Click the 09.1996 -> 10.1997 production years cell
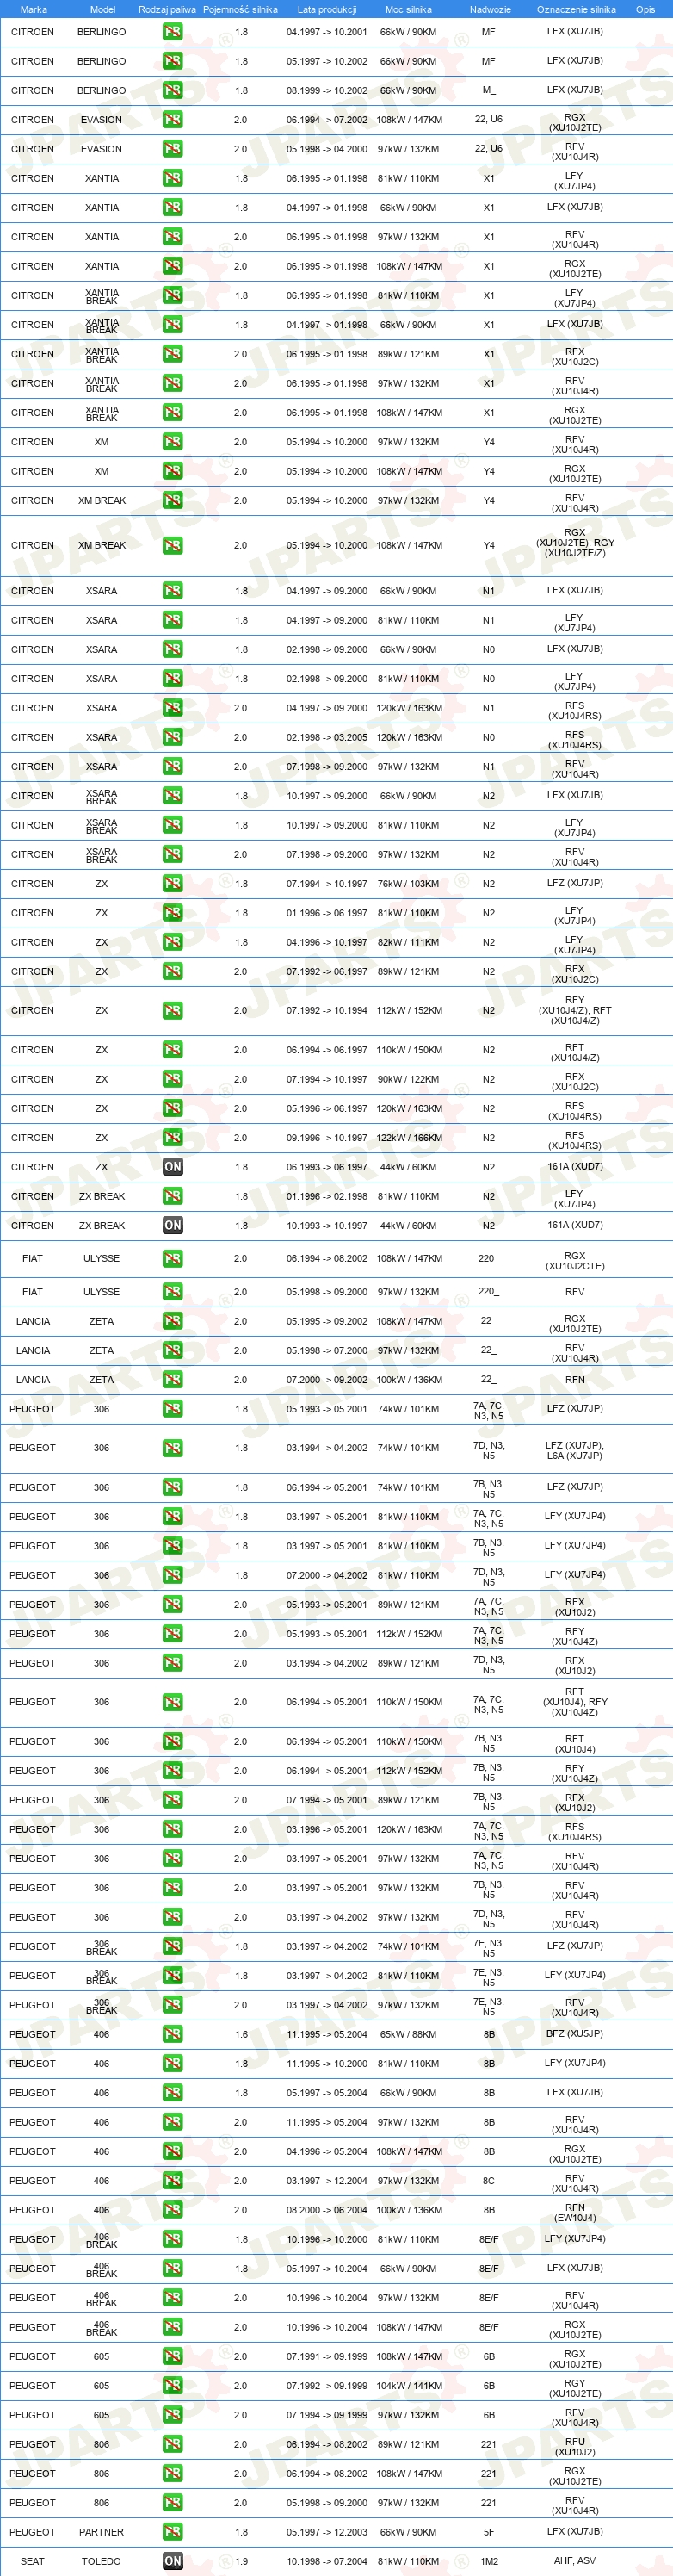673x2576 pixels. (x=327, y=1138)
